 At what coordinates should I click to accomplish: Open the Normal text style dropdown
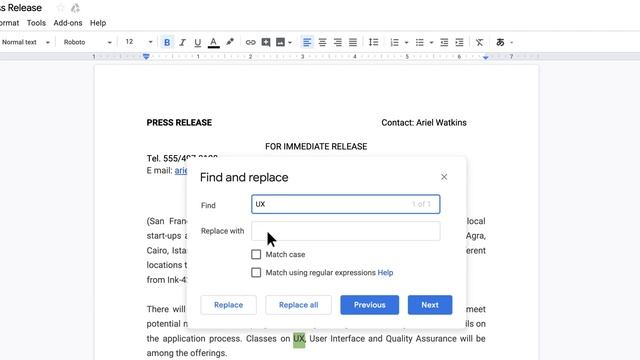(25, 42)
